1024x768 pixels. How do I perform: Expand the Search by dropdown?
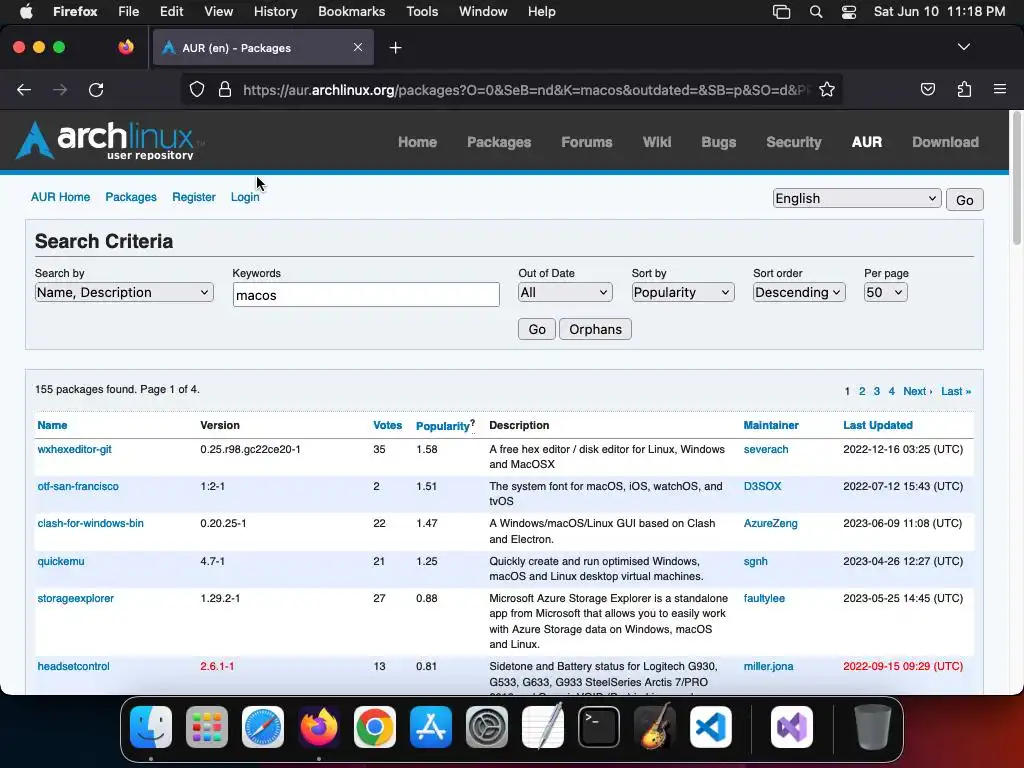point(124,293)
